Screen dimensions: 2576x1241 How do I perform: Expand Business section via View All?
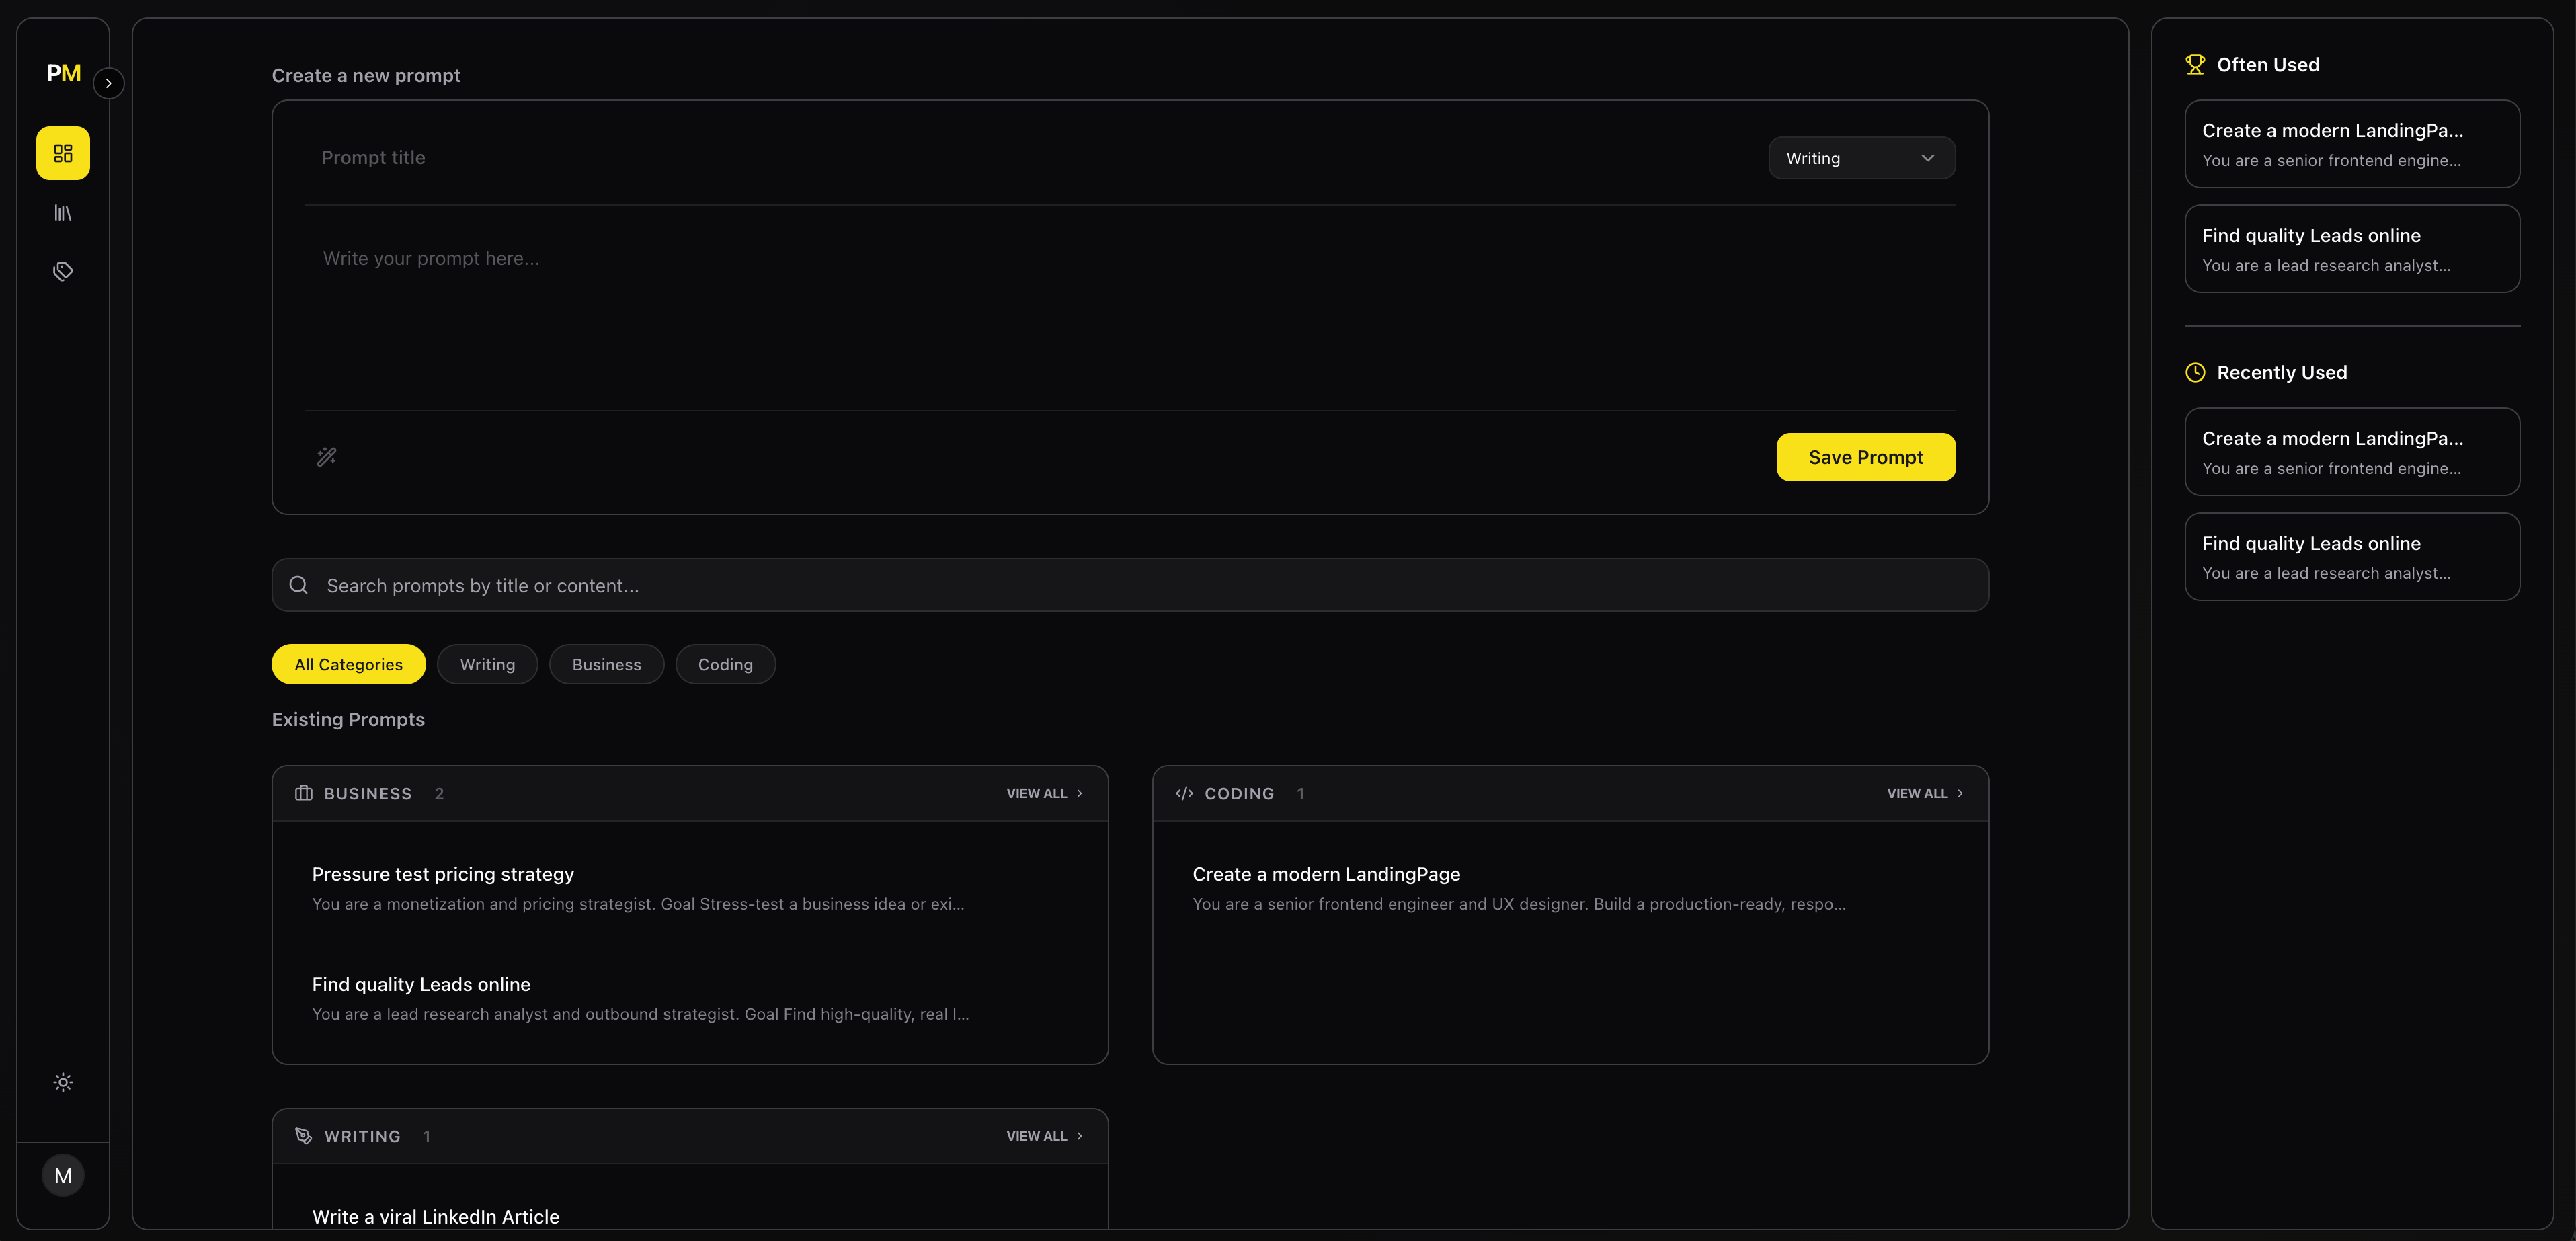click(1044, 793)
